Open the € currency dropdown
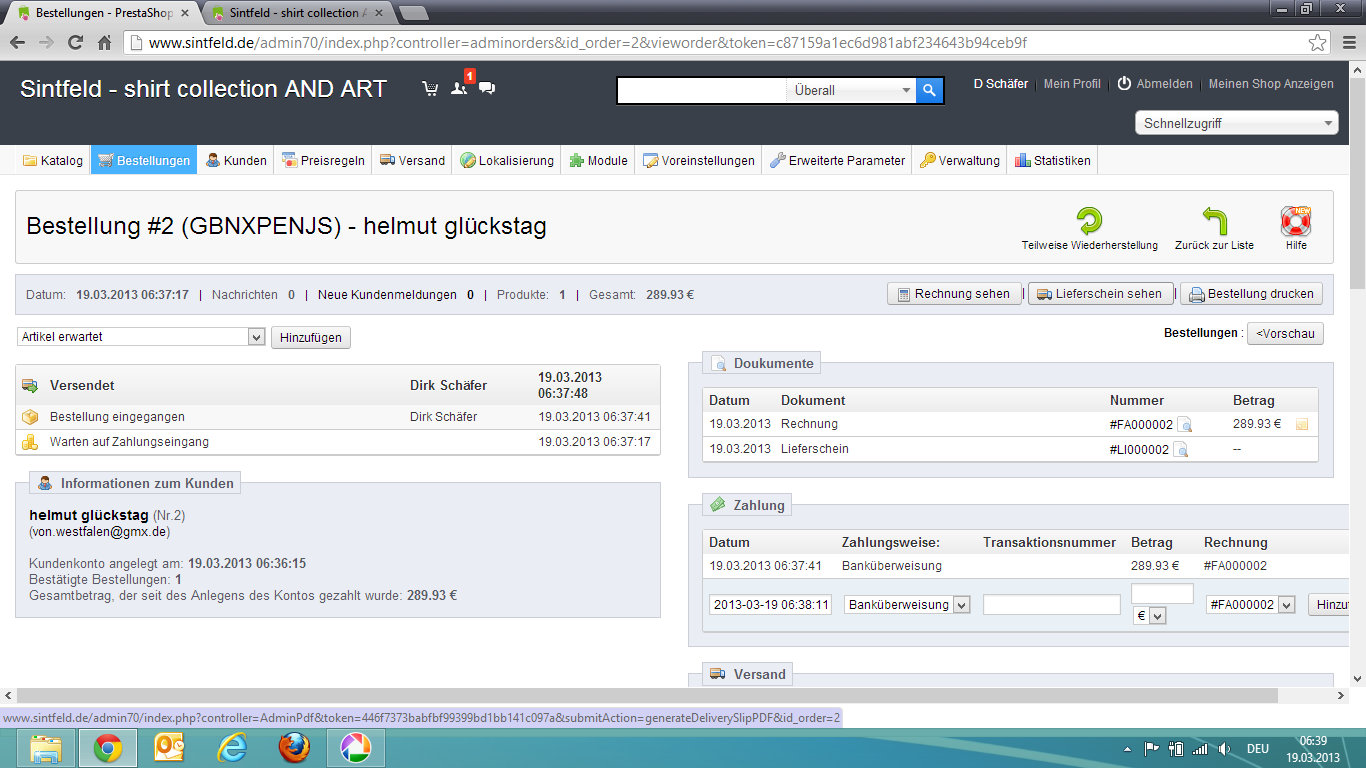1366x768 pixels. 1149,616
